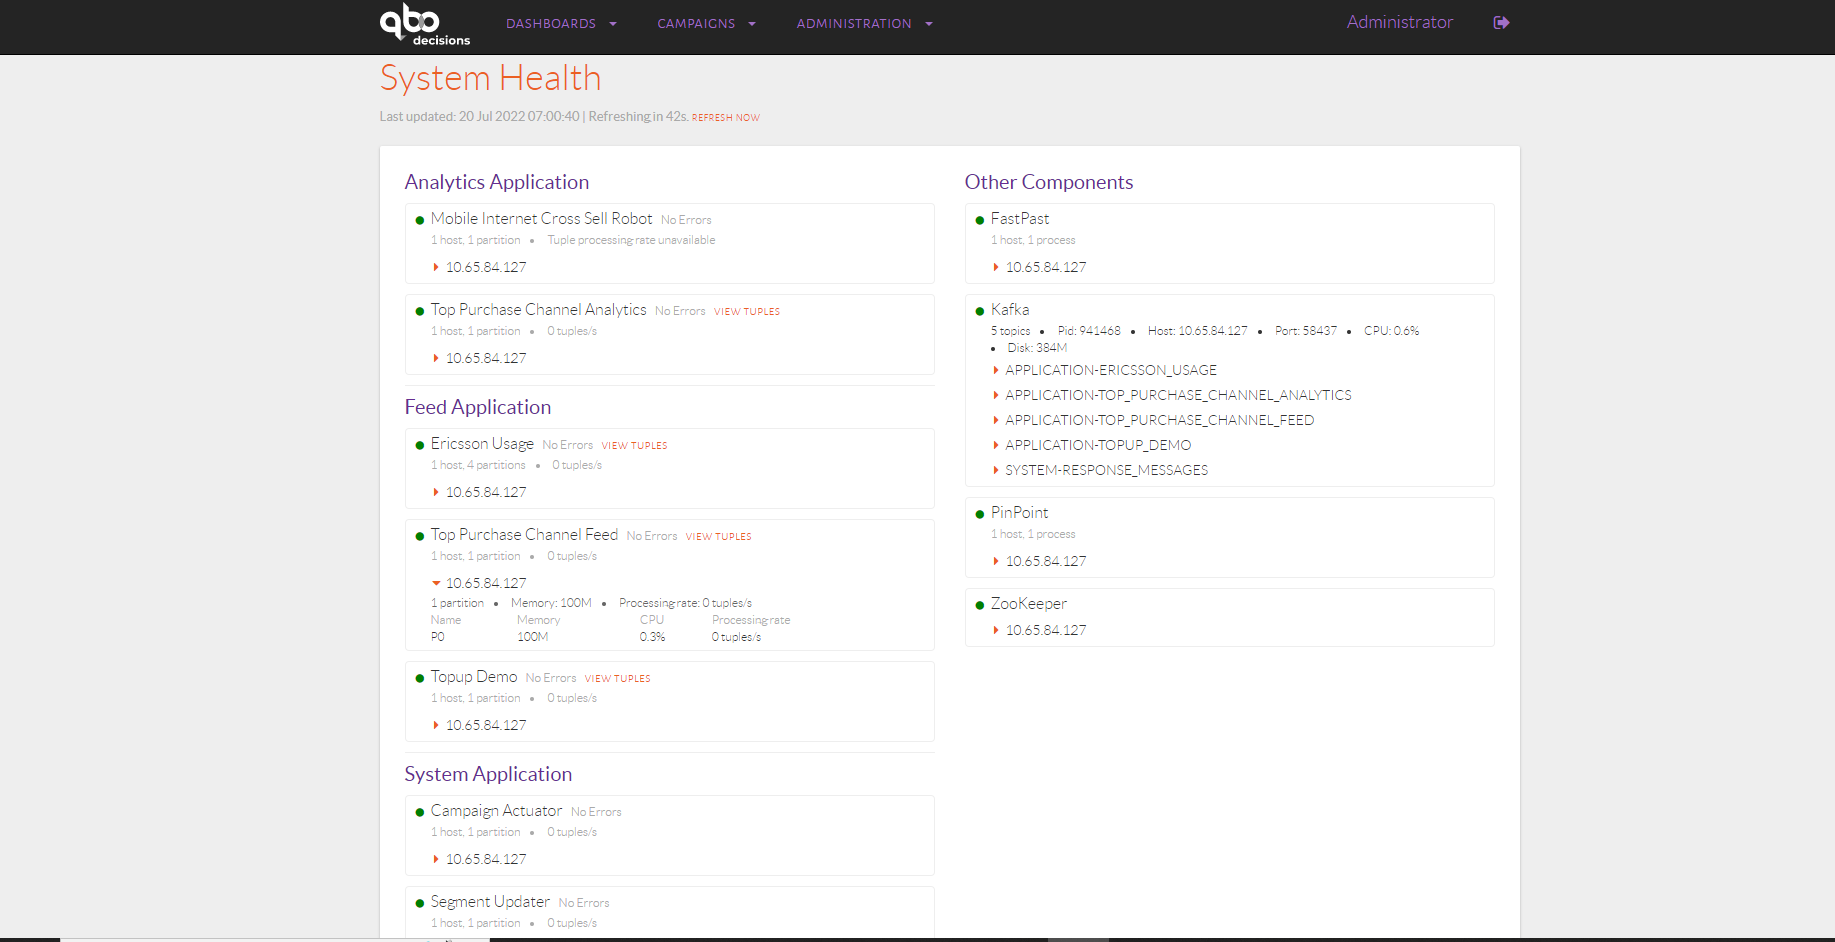Click partition name P0 in table
Viewport: 1835px width, 942px height.
click(438, 637)
